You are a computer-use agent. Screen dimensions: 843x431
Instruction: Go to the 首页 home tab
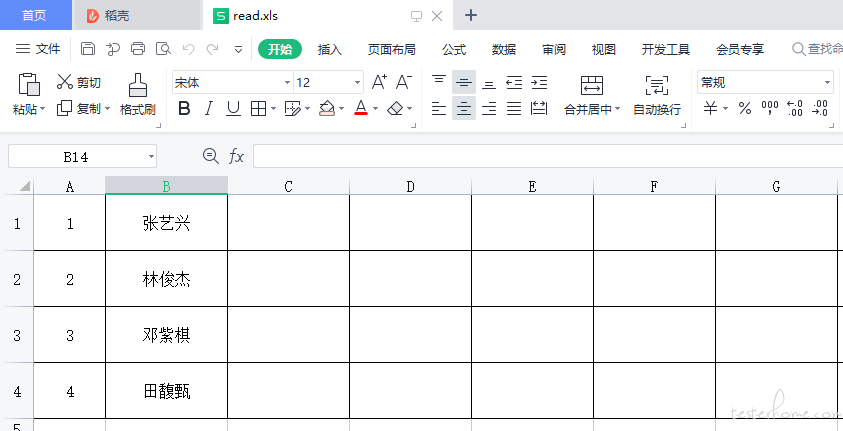point(35,16)
